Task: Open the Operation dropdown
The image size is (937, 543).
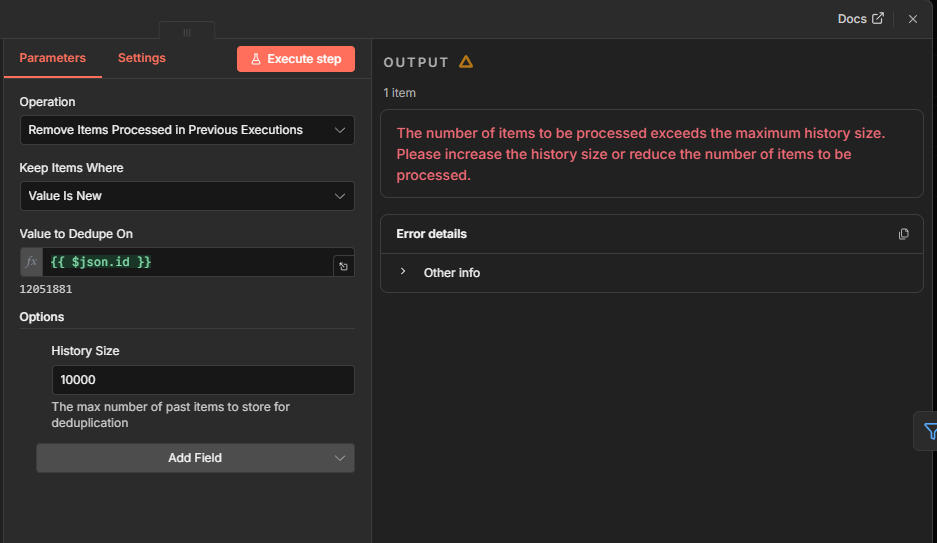Action: point(187,130)
